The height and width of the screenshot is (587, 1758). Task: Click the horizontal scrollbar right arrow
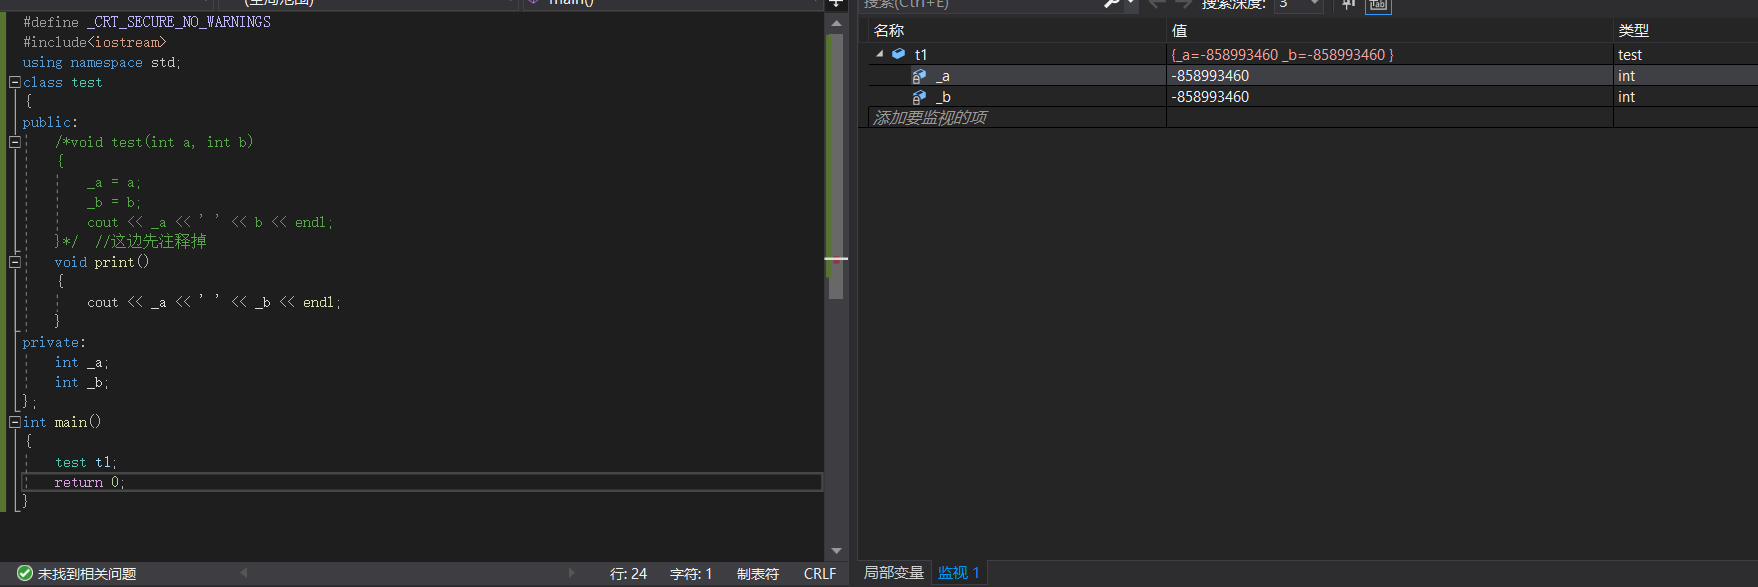(x=571, y=573)
